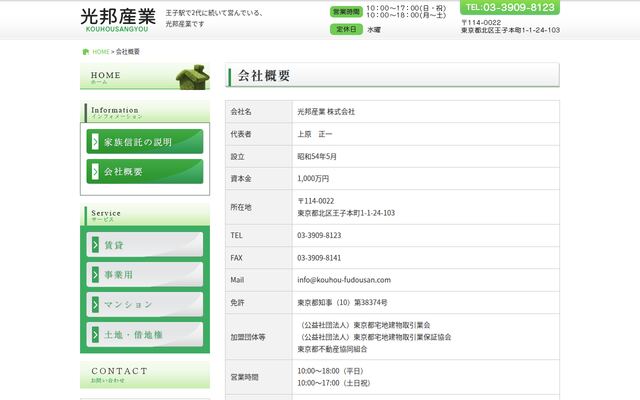The width and height of the screenshot is (640, 400).
Task: Click the 設立 row label
Action: click(x=238, y=156)
